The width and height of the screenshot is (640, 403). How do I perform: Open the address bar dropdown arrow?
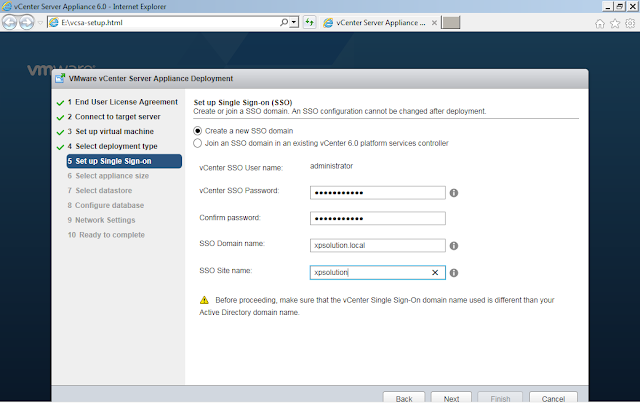[x=294, y=22]
